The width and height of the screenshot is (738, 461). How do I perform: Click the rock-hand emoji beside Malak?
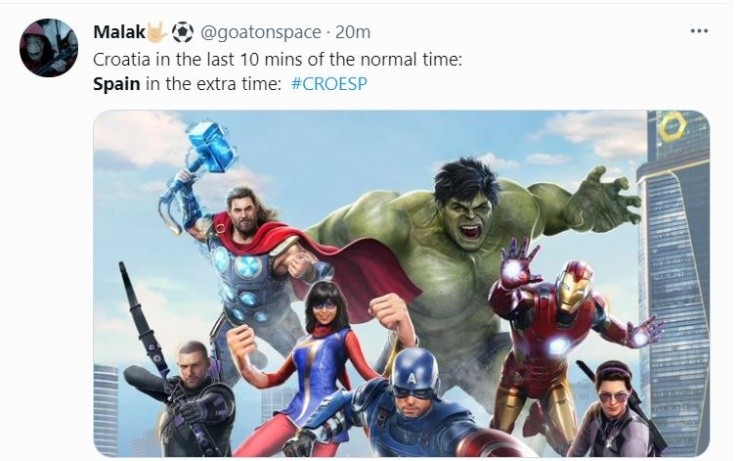(157, 32)
